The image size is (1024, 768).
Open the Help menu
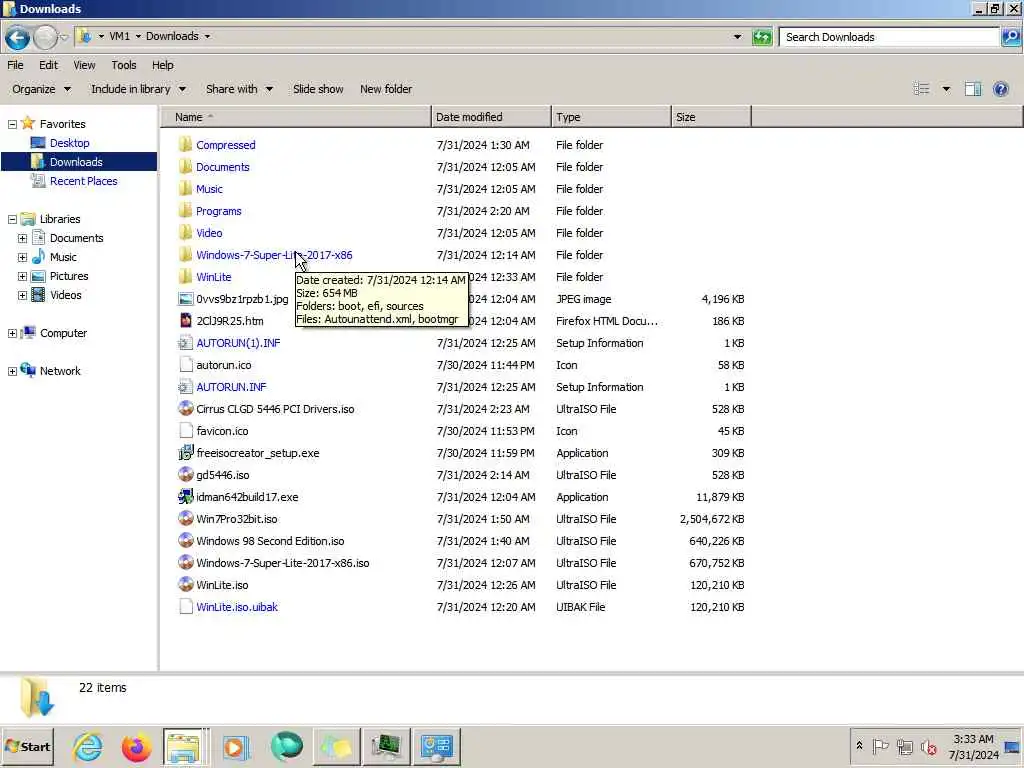163,65
